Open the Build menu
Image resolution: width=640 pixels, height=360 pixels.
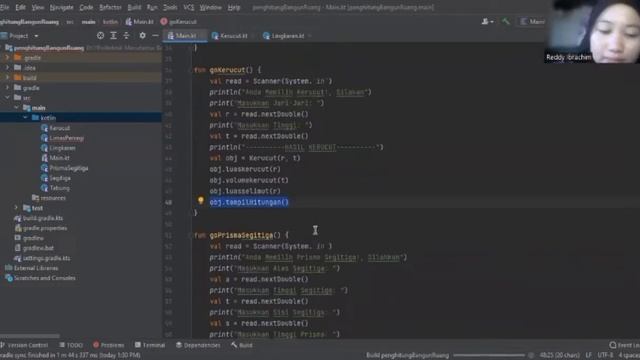(x=134, y=7)
